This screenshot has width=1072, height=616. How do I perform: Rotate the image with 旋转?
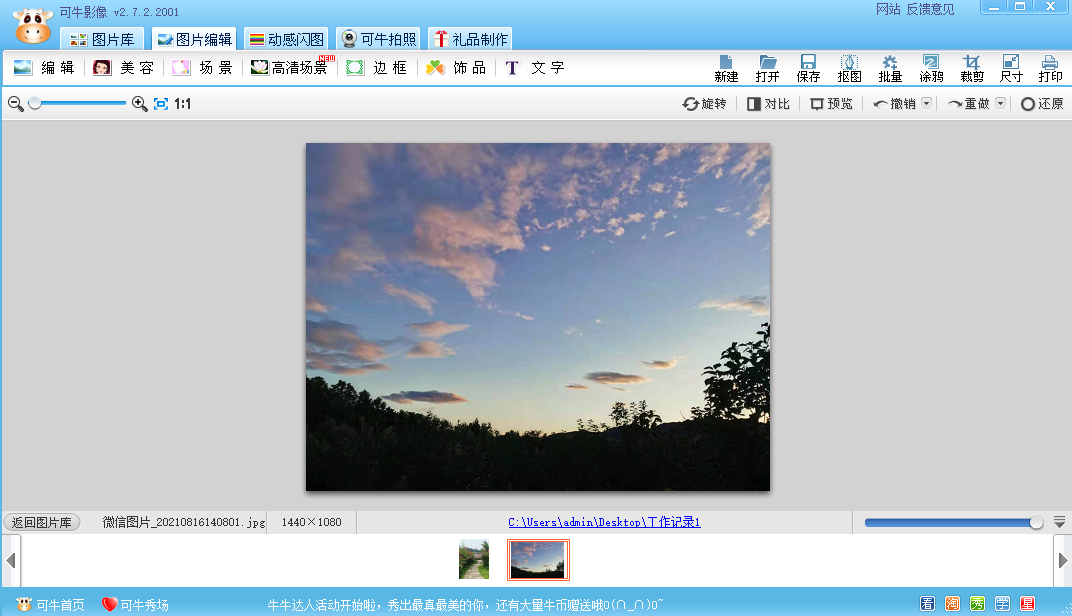coord(704,103)
